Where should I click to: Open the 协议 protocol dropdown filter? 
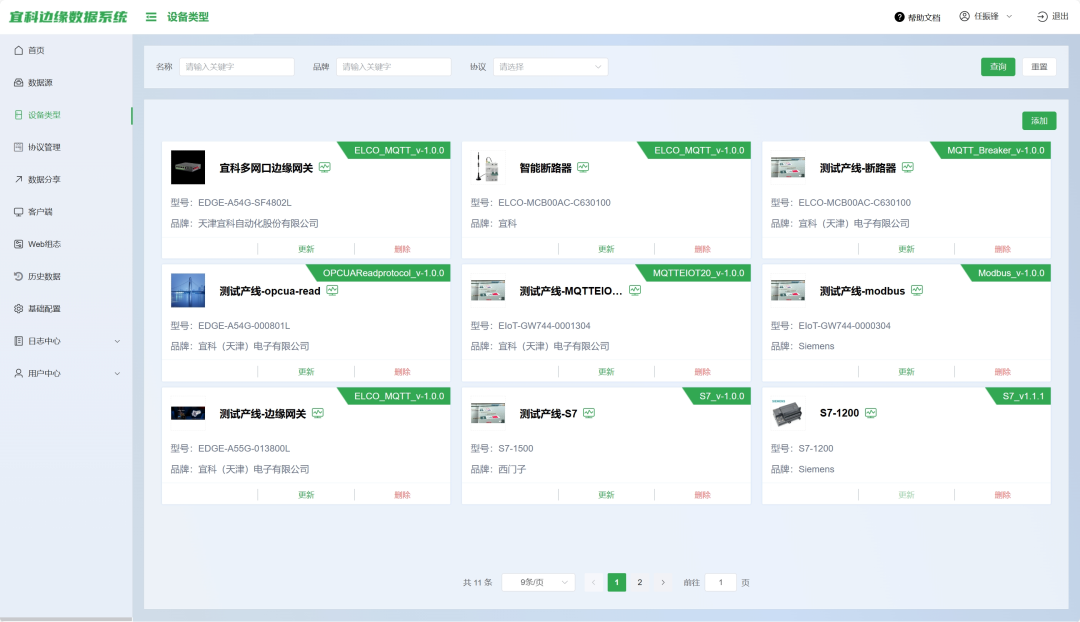click(550, 67)
